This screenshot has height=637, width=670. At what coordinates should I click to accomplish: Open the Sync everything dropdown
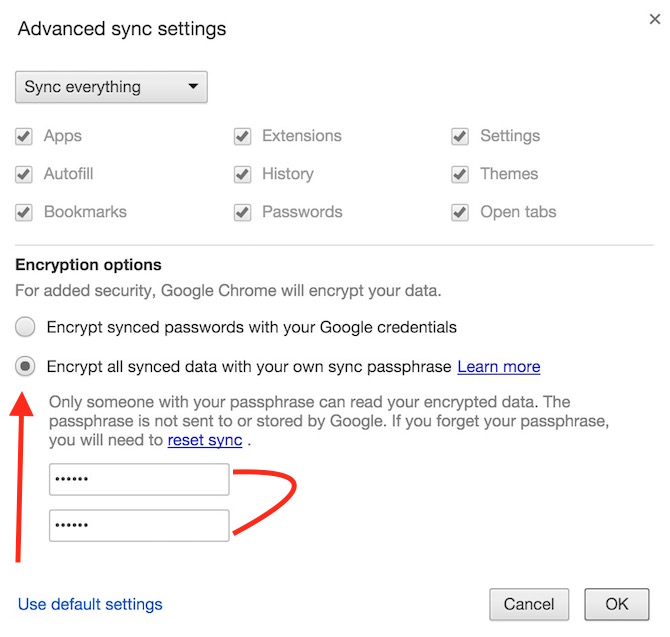point(111,87)
